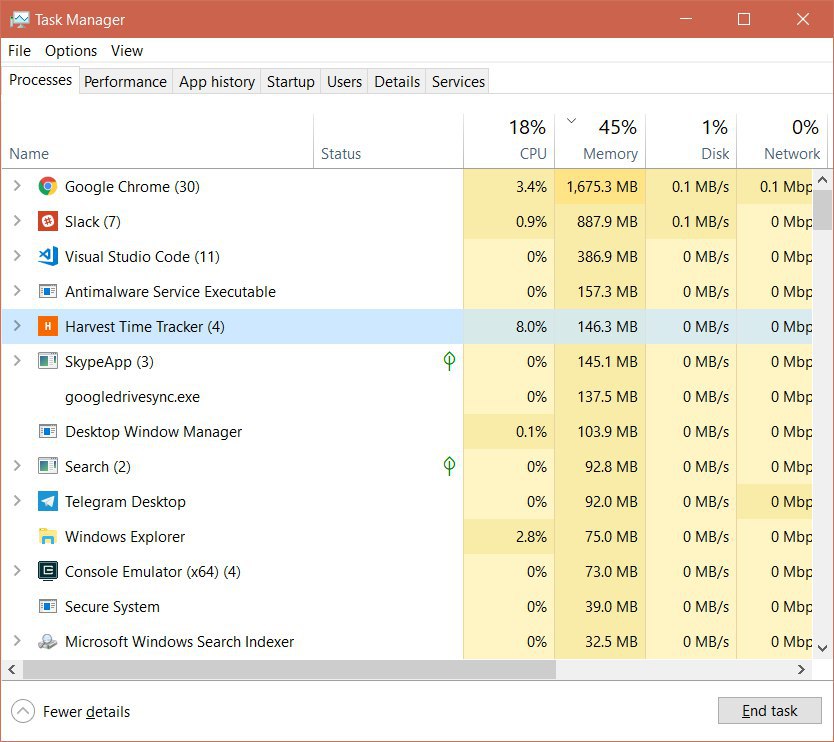Switch to the Services tab
The image size is (834, 742).
(x=458, y=81)
